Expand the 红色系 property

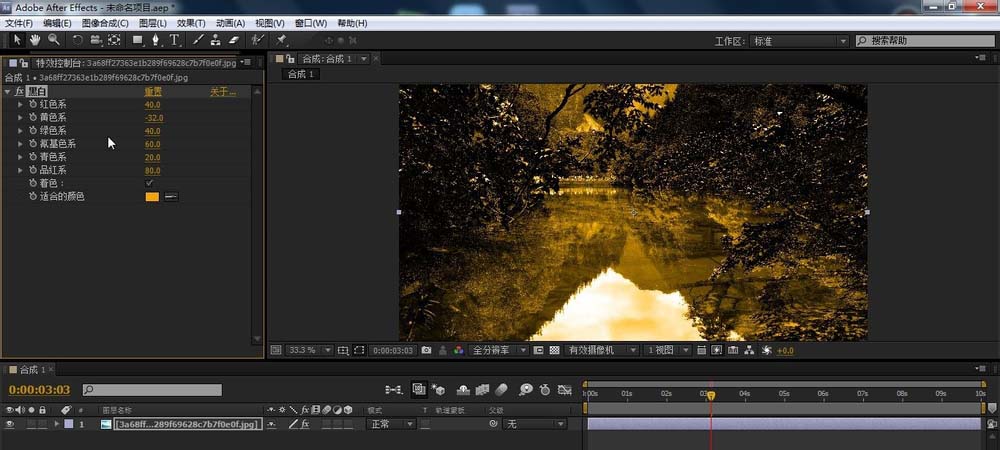point(20,105)
